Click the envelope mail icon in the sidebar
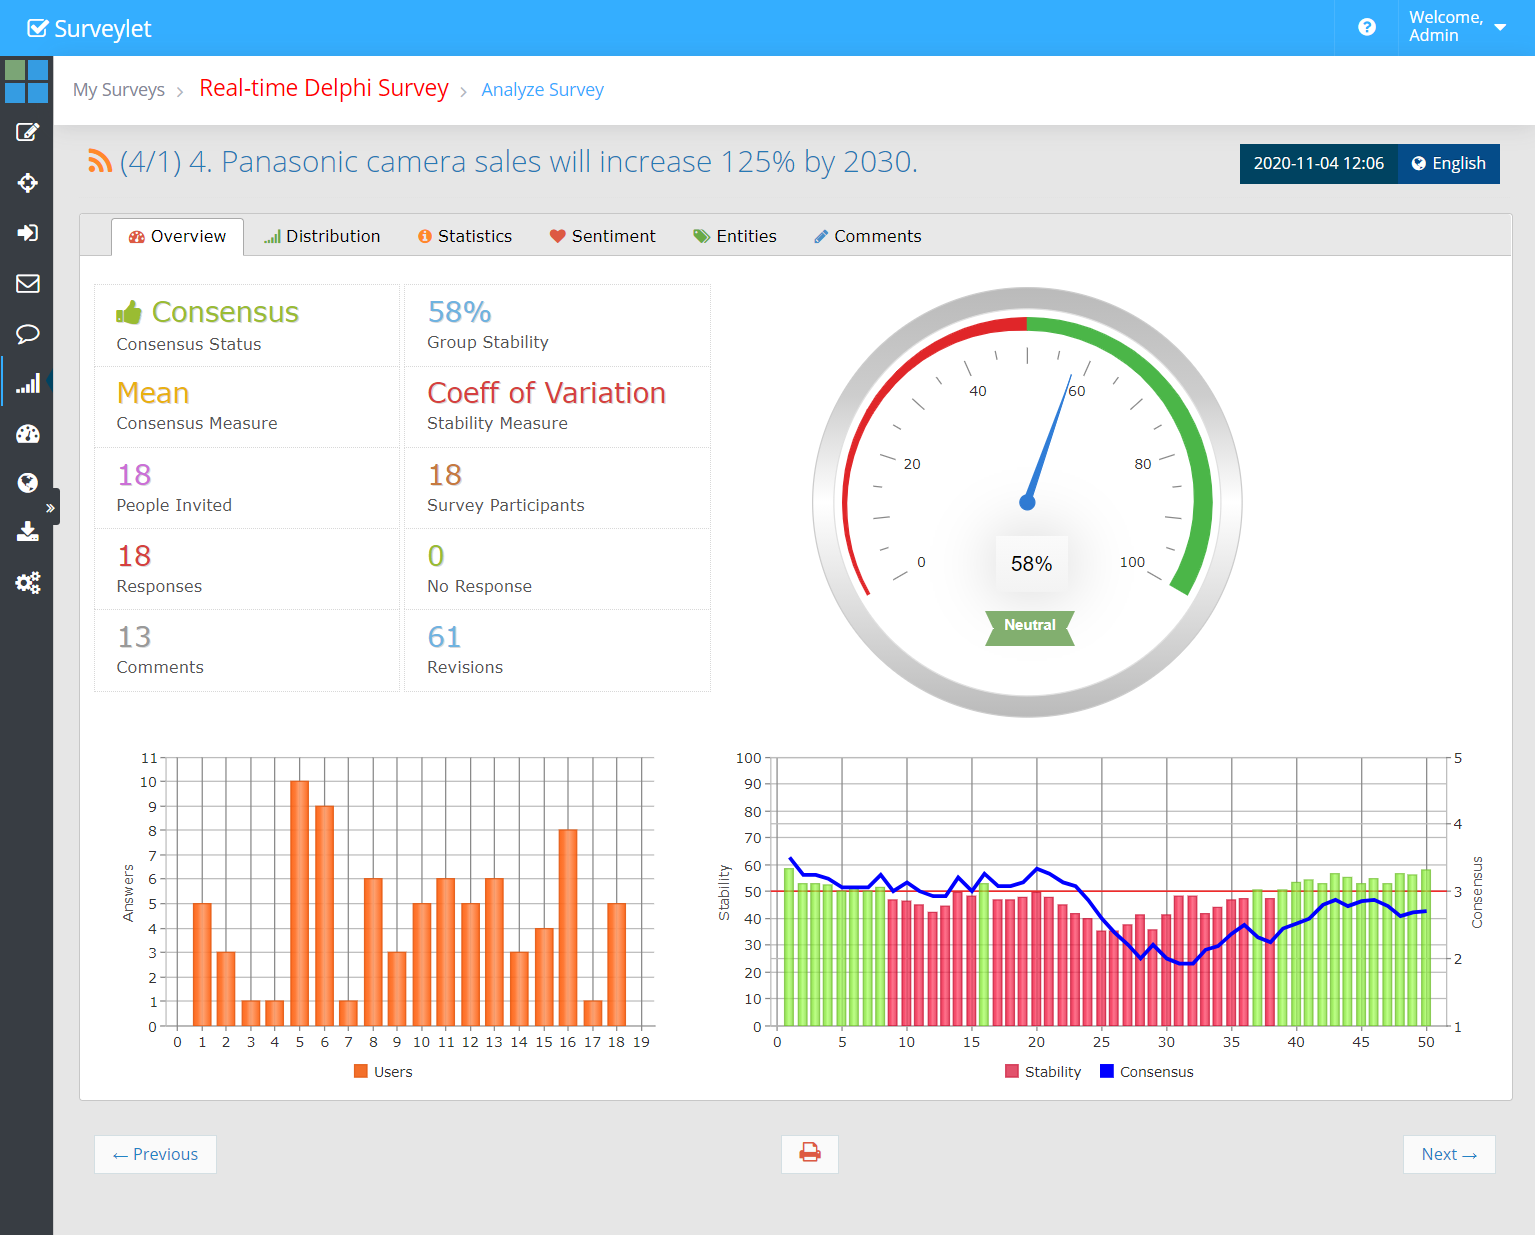This screenshot has width=1535, height=1235. (27, 284)
